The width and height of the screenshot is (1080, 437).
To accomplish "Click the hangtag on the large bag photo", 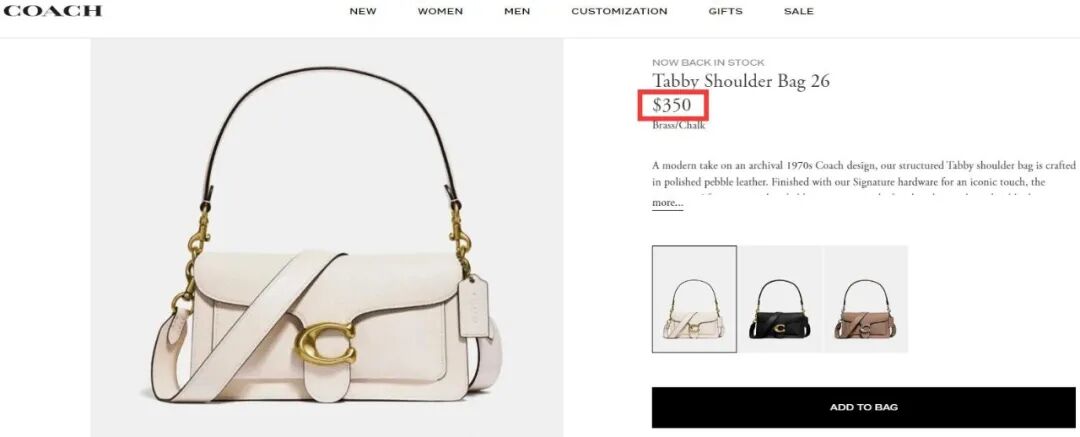I will coord(475,307).
